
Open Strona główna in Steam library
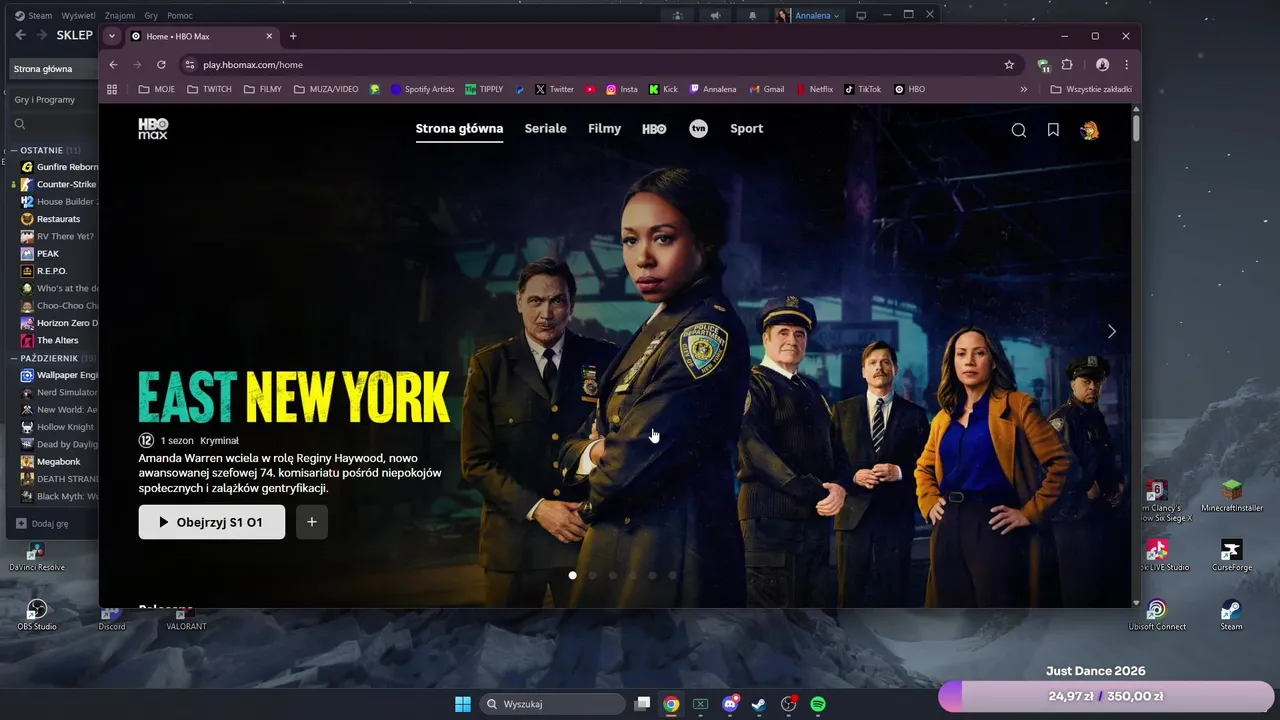coord(52,69)
